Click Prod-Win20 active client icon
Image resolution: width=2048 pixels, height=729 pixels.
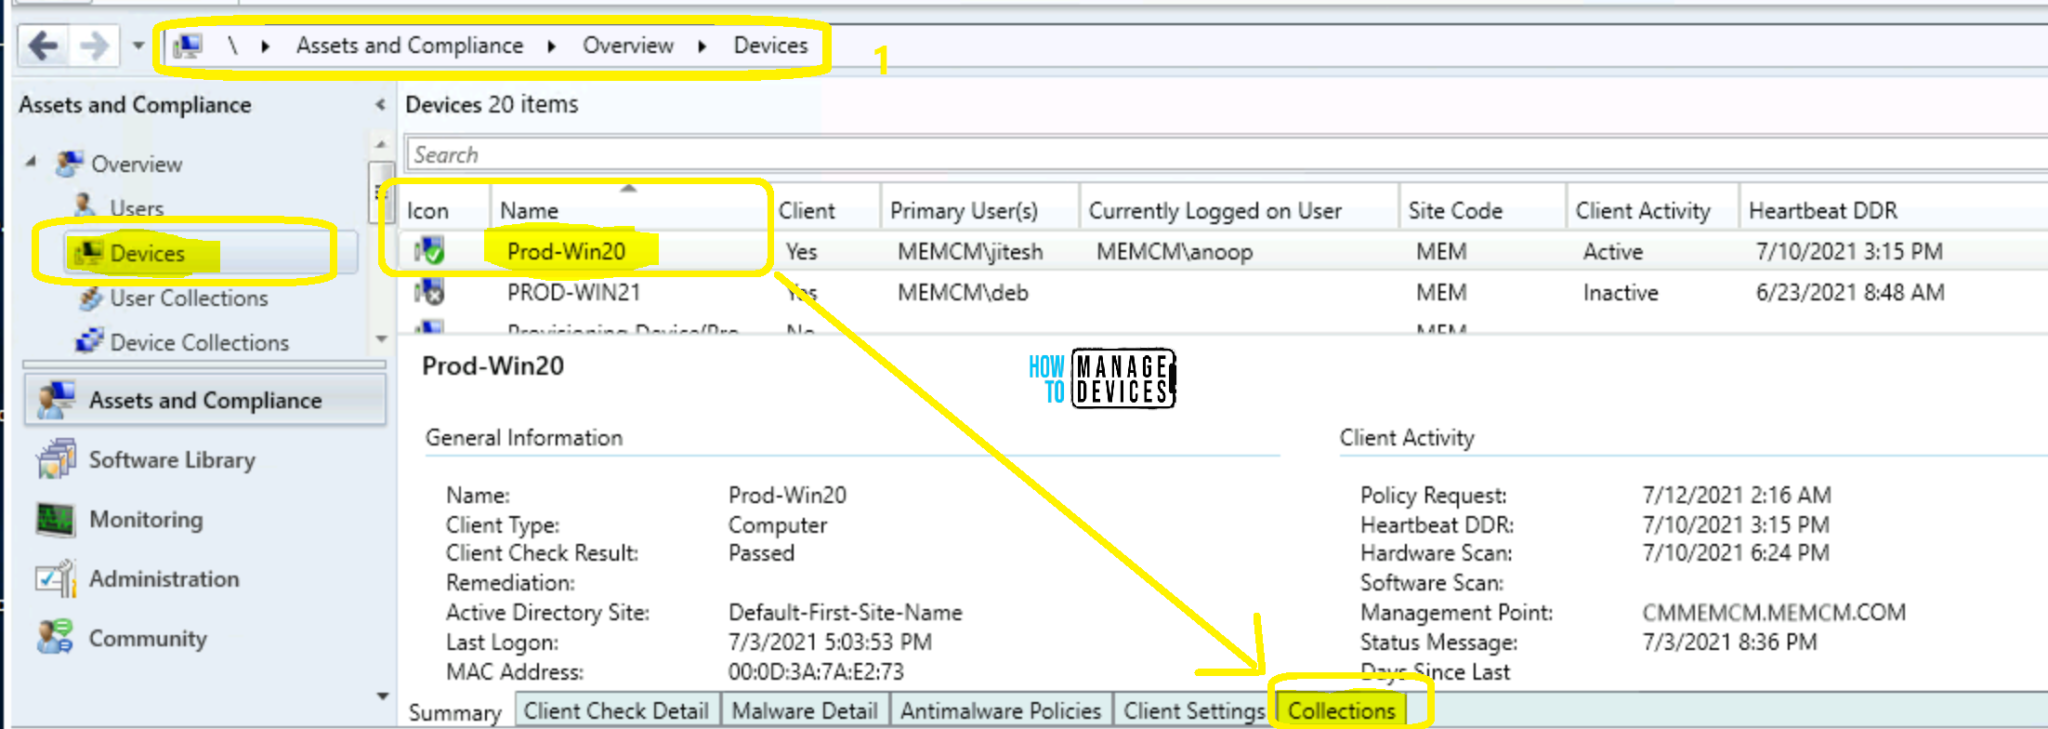(x=430, y=251)
